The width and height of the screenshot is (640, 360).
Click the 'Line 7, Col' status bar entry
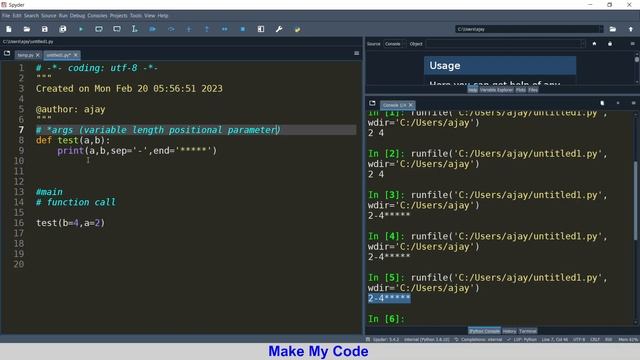555,340
